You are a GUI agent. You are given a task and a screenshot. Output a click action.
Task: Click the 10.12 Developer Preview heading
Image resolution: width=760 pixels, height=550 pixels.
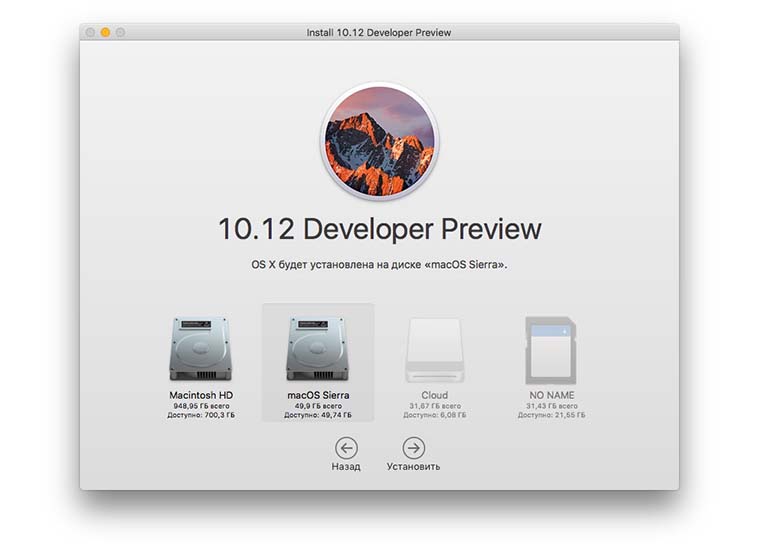(380, 229)
